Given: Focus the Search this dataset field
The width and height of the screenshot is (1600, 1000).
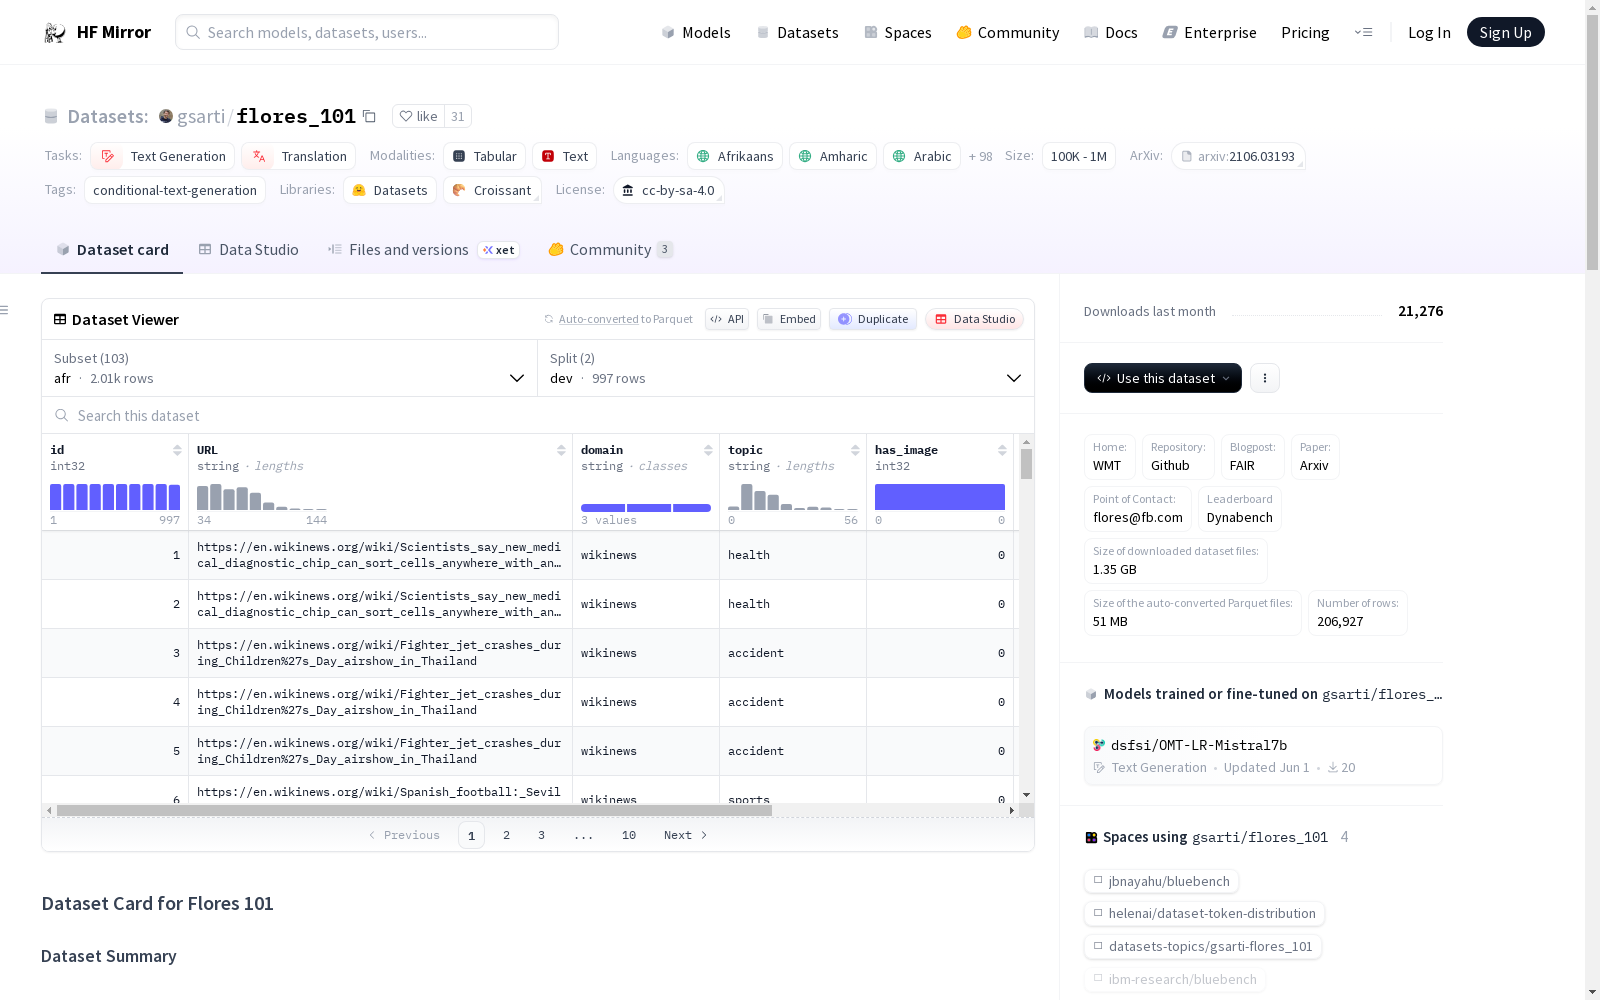Looking at the screenshot, I should tap(538, 416).
